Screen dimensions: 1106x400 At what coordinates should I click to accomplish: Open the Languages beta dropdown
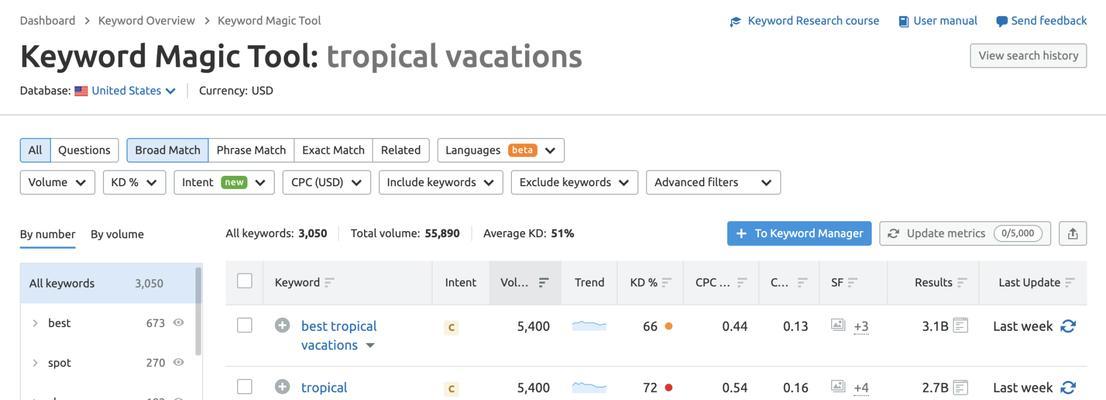coord(501,150)
